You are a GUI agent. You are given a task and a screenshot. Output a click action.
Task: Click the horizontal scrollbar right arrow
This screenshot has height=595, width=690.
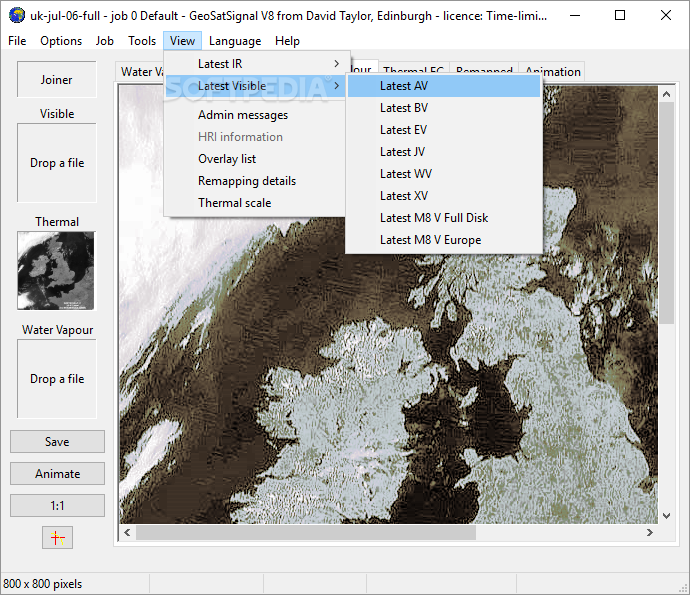650,533
